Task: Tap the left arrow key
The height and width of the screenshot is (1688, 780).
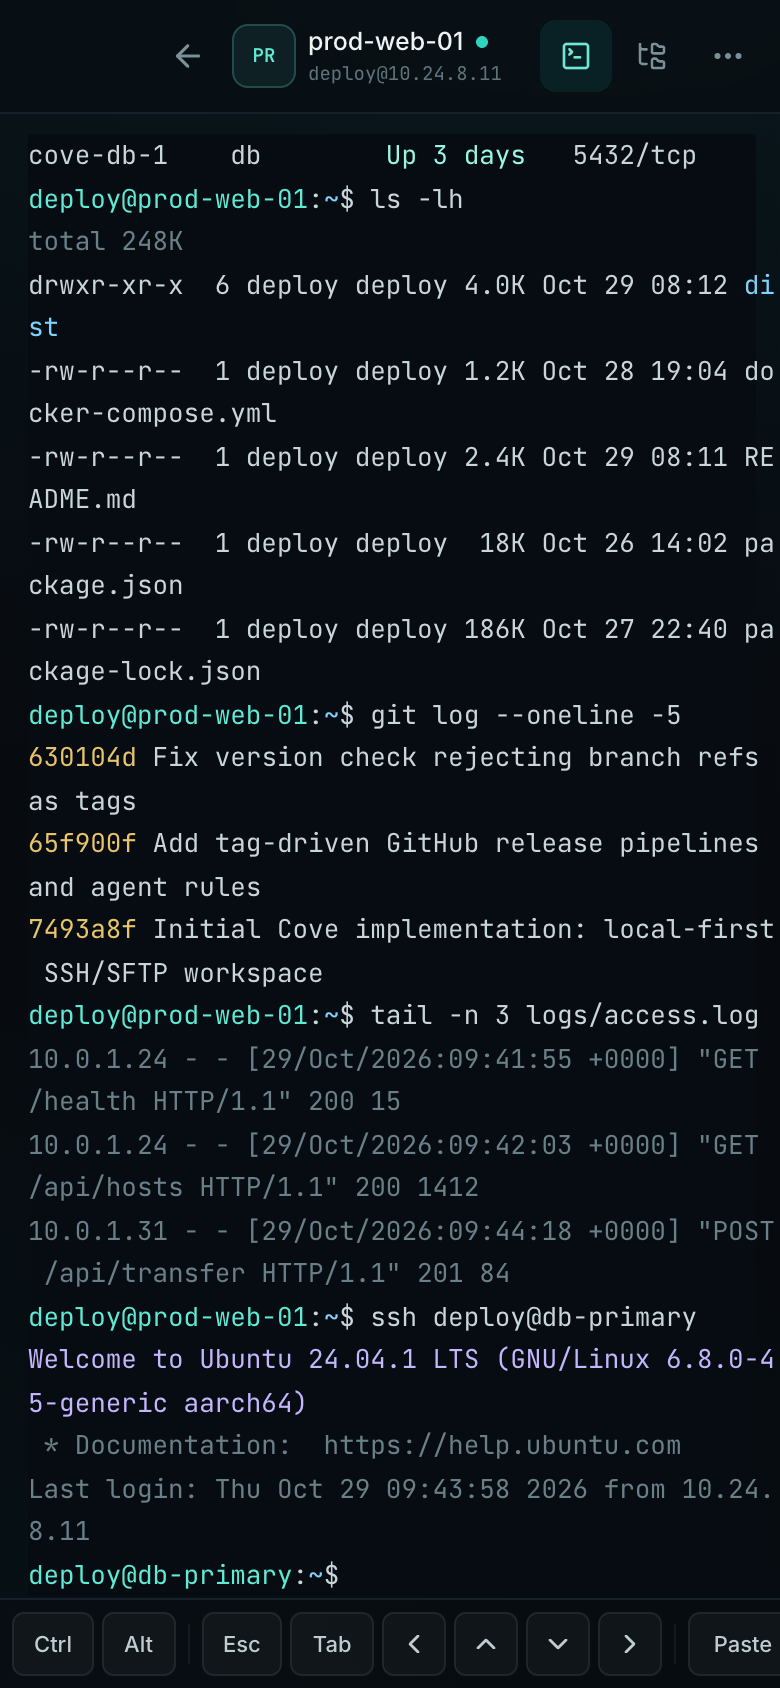Action: 414,1644
